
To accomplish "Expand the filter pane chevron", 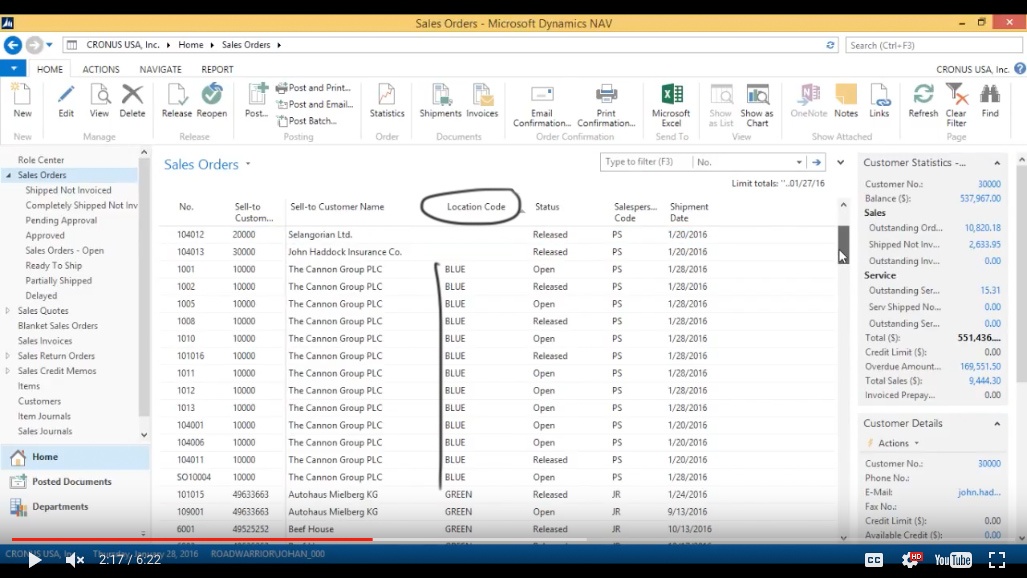I will pos(840,162).
